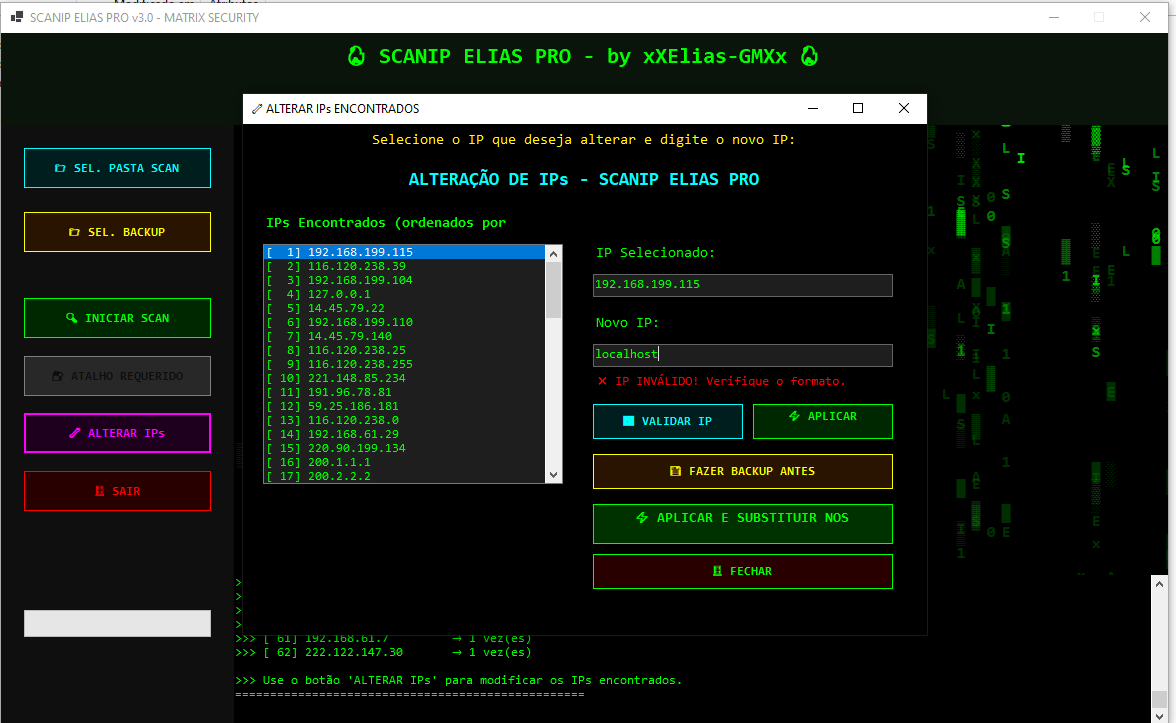This screenshot has width=1176, height=723.
Task: Select list row 200.1.1.1
Action: 404,462
